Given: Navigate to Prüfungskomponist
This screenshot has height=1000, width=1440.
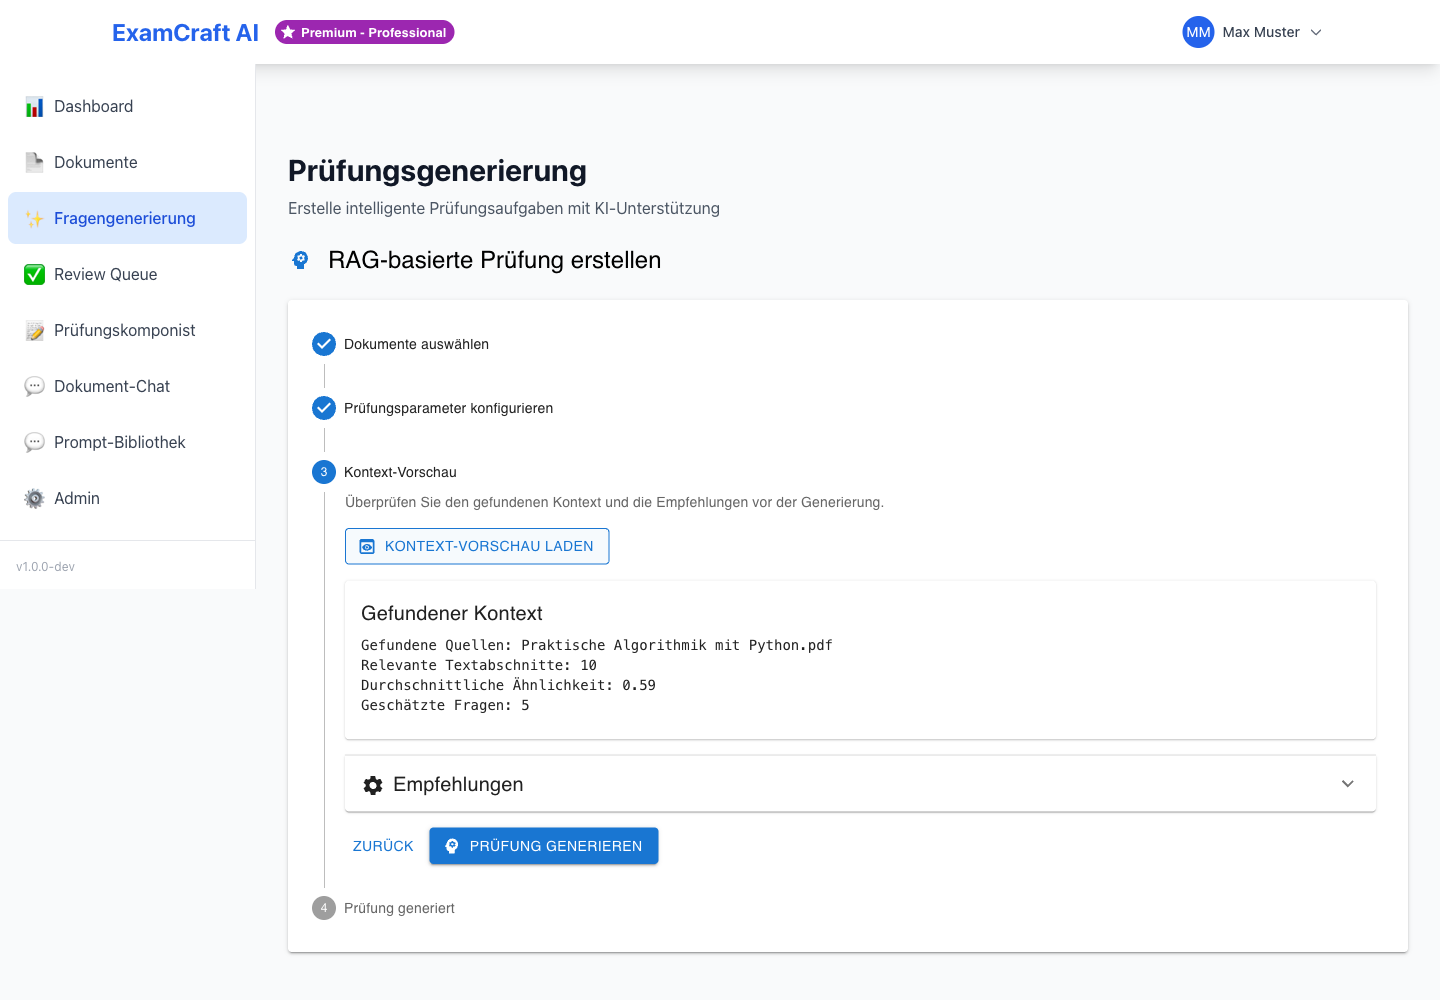Looking at the screenshot, I should click(128, 330).
